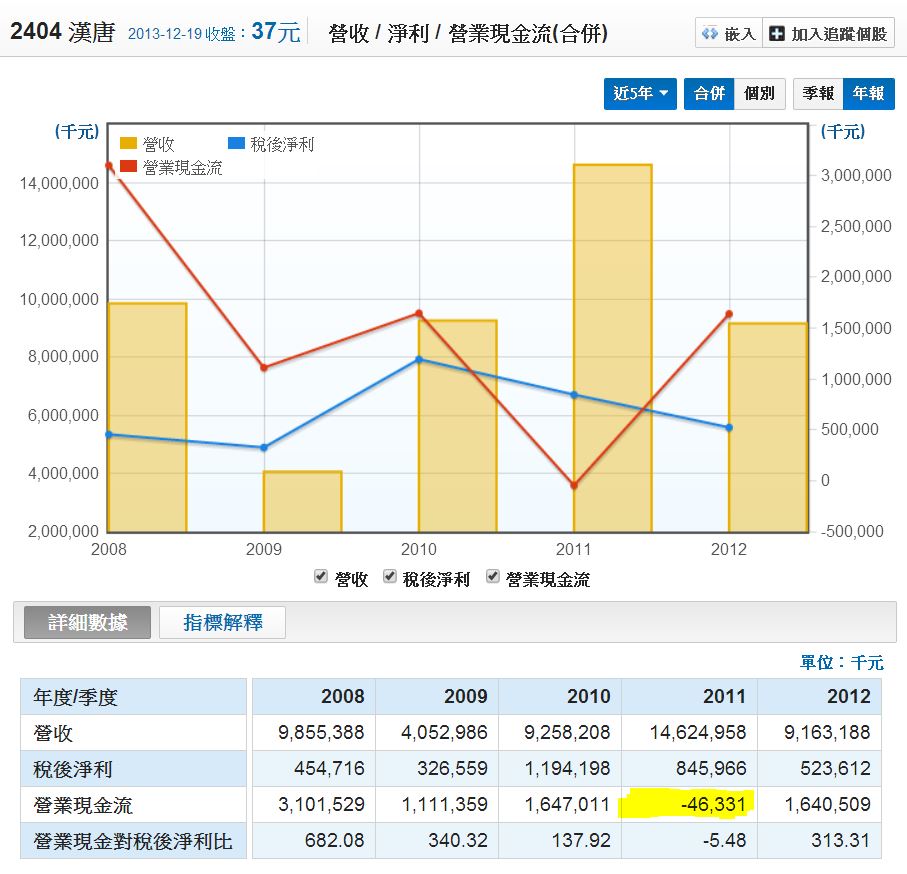Click the 2010 net profit data point

(419, 359)
